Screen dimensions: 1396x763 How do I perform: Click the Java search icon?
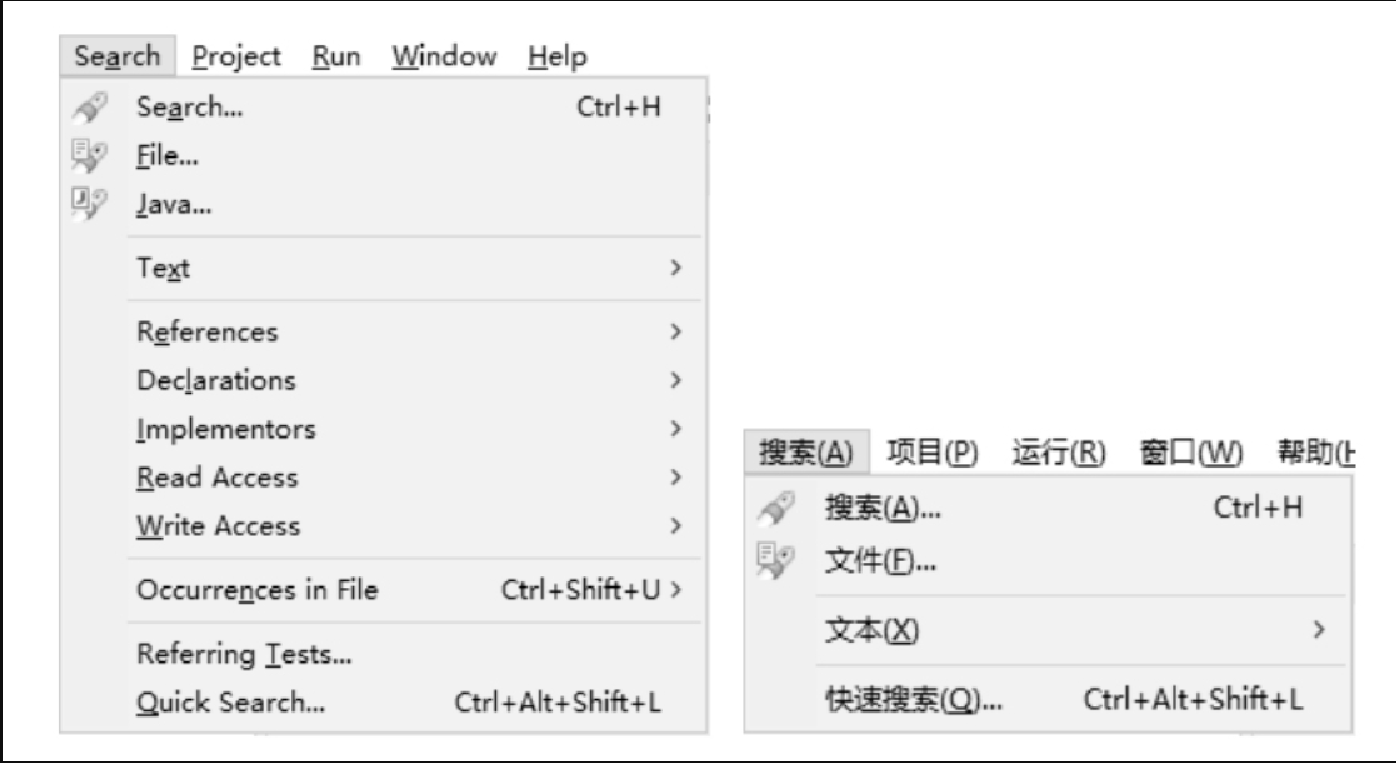pos(86,206)
